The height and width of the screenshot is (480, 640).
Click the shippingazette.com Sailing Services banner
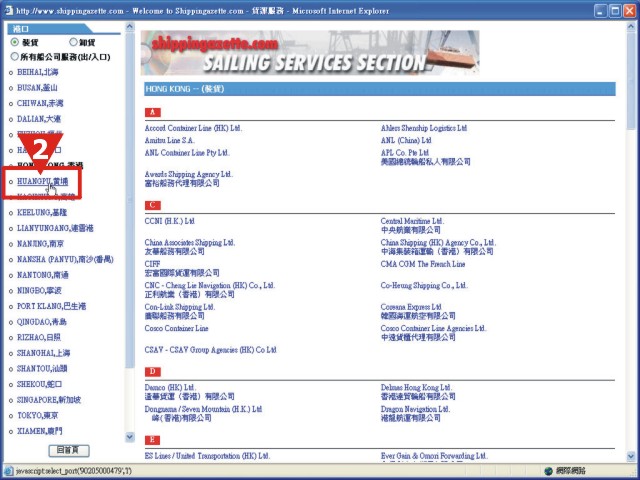click(x=310, y=53)
